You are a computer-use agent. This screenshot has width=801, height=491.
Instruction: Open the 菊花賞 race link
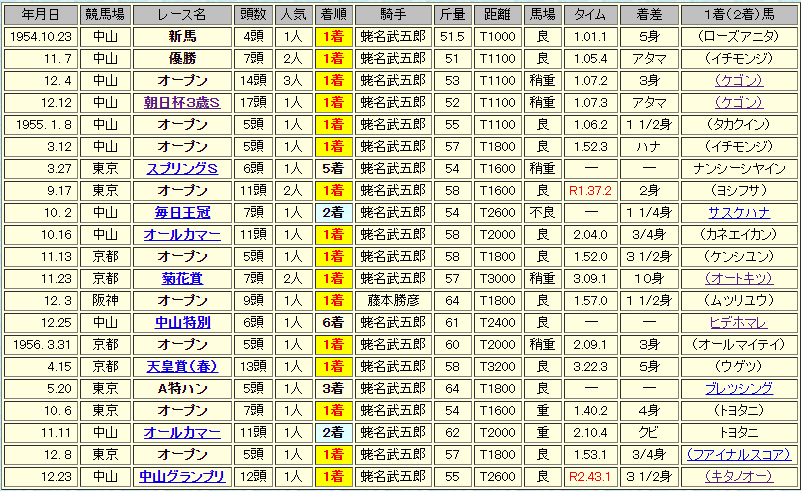(x=182, y=278)
